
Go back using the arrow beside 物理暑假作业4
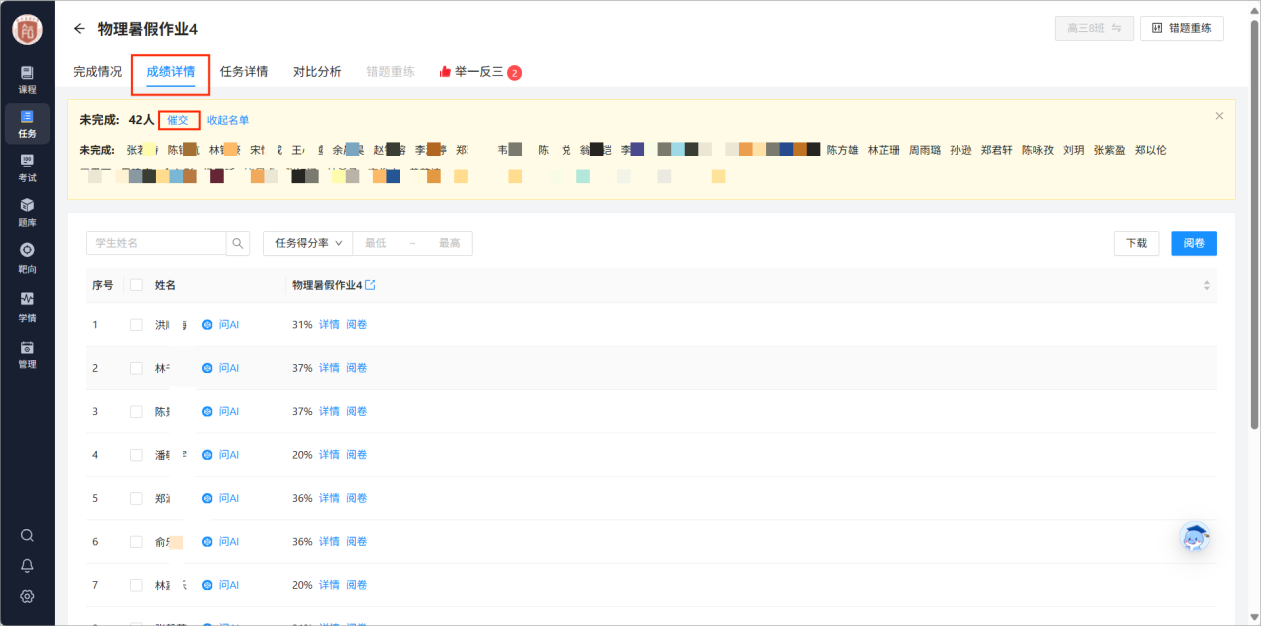click(x=80, y=29)
